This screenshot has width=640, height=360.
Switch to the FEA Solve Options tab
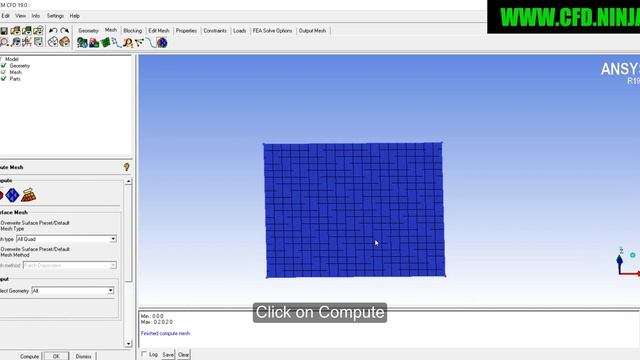click(x=272, y=31)
